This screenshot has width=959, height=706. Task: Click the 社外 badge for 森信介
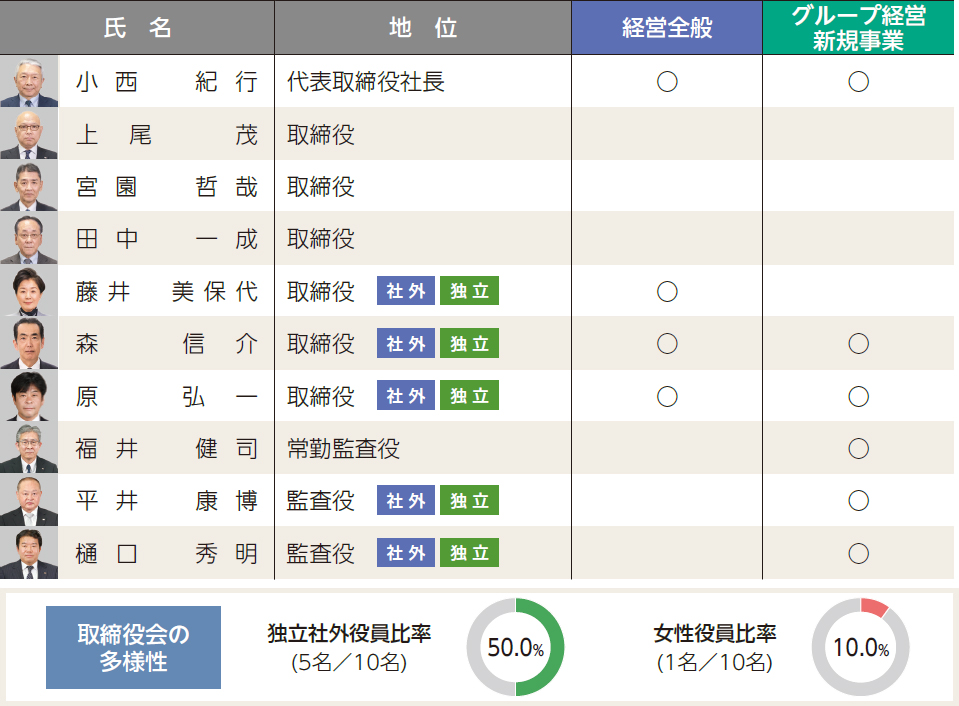pyautogui.click(x=405, y=343)
